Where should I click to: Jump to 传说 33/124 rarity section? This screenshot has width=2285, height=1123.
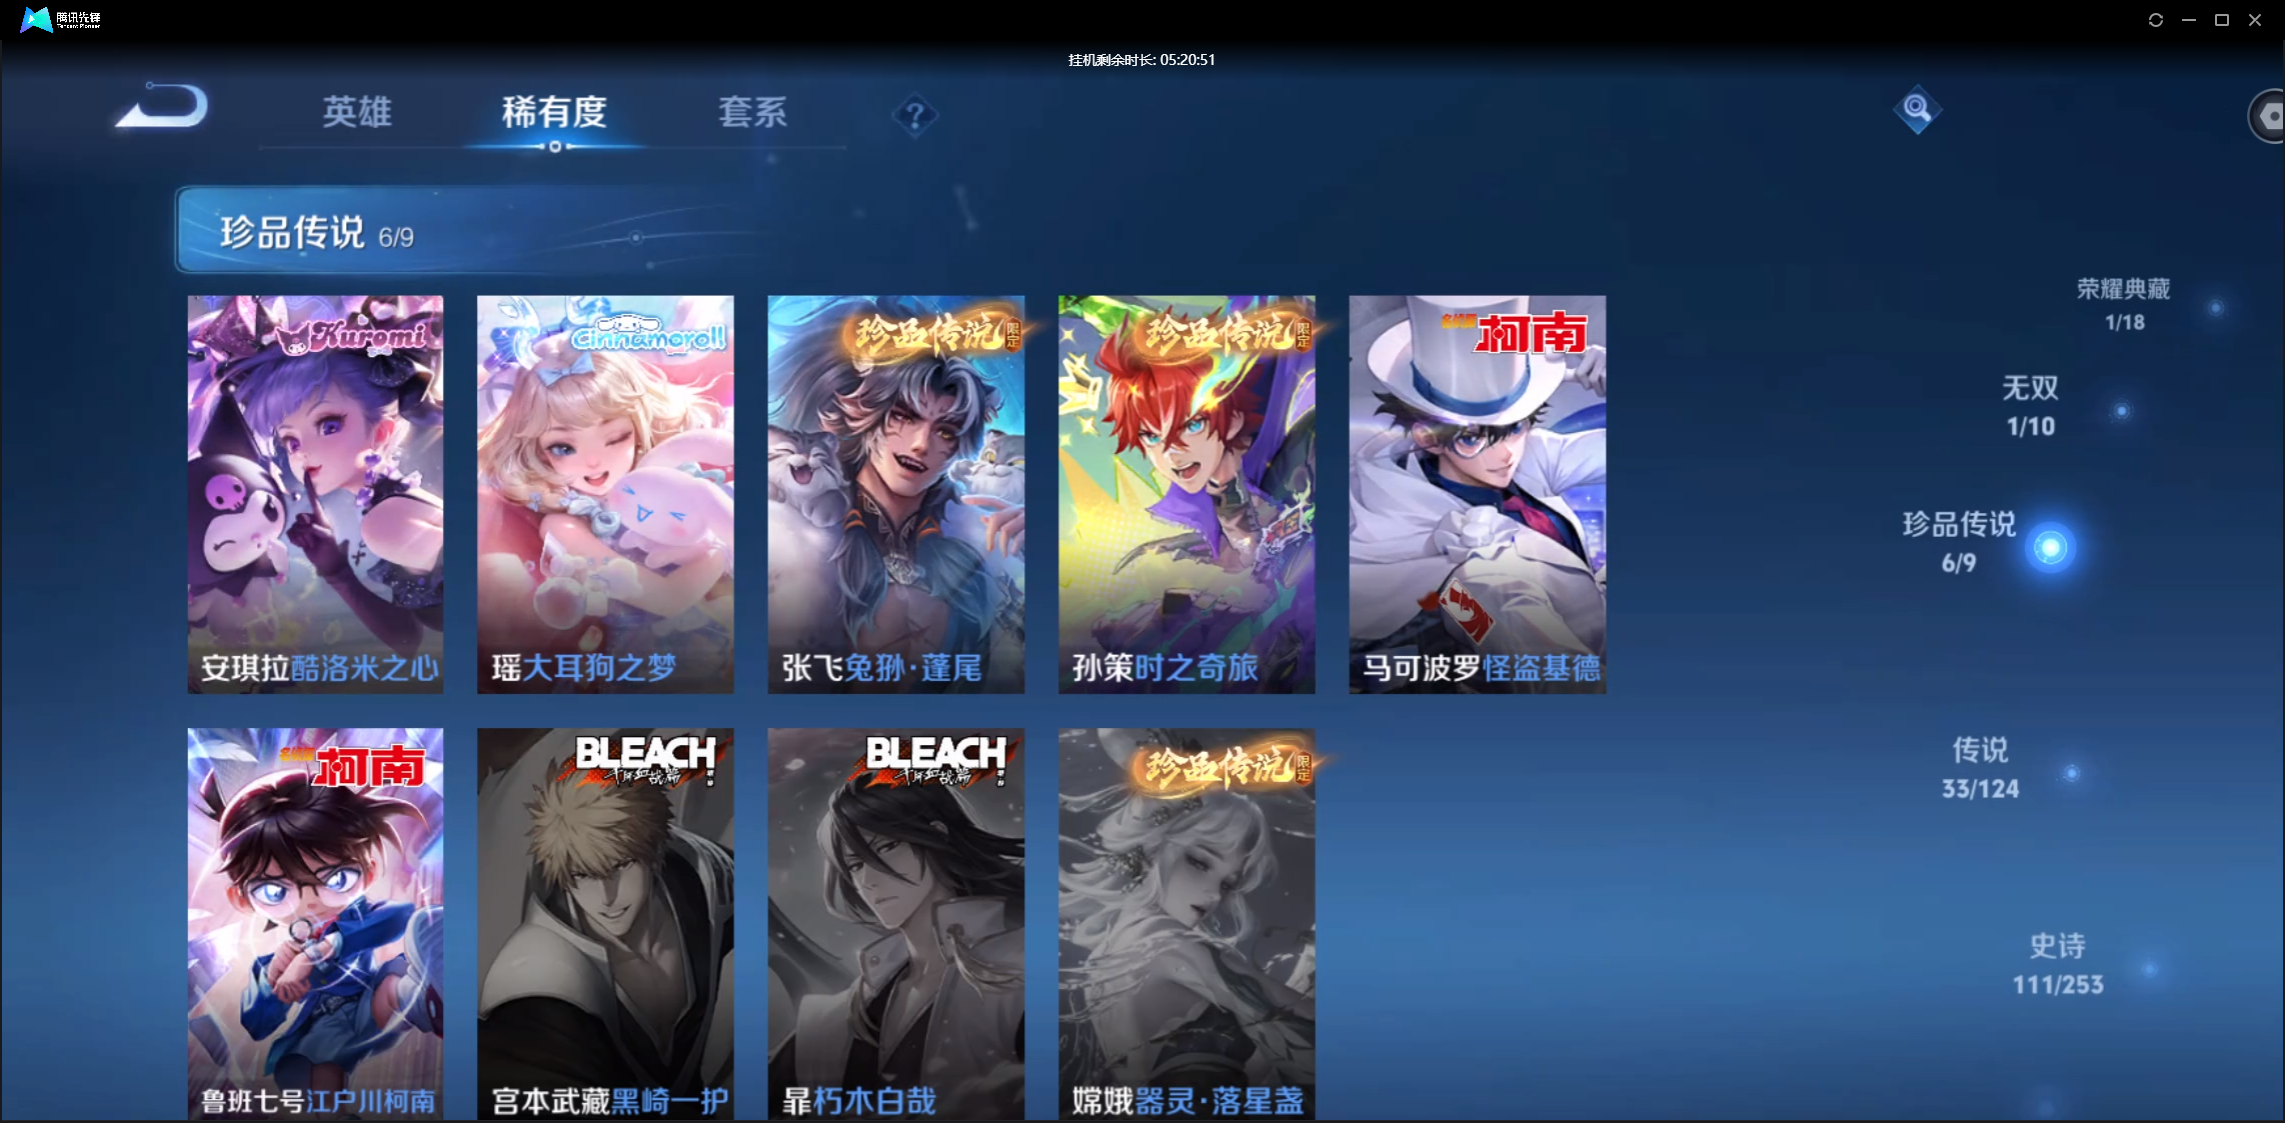coord(1980,768)
